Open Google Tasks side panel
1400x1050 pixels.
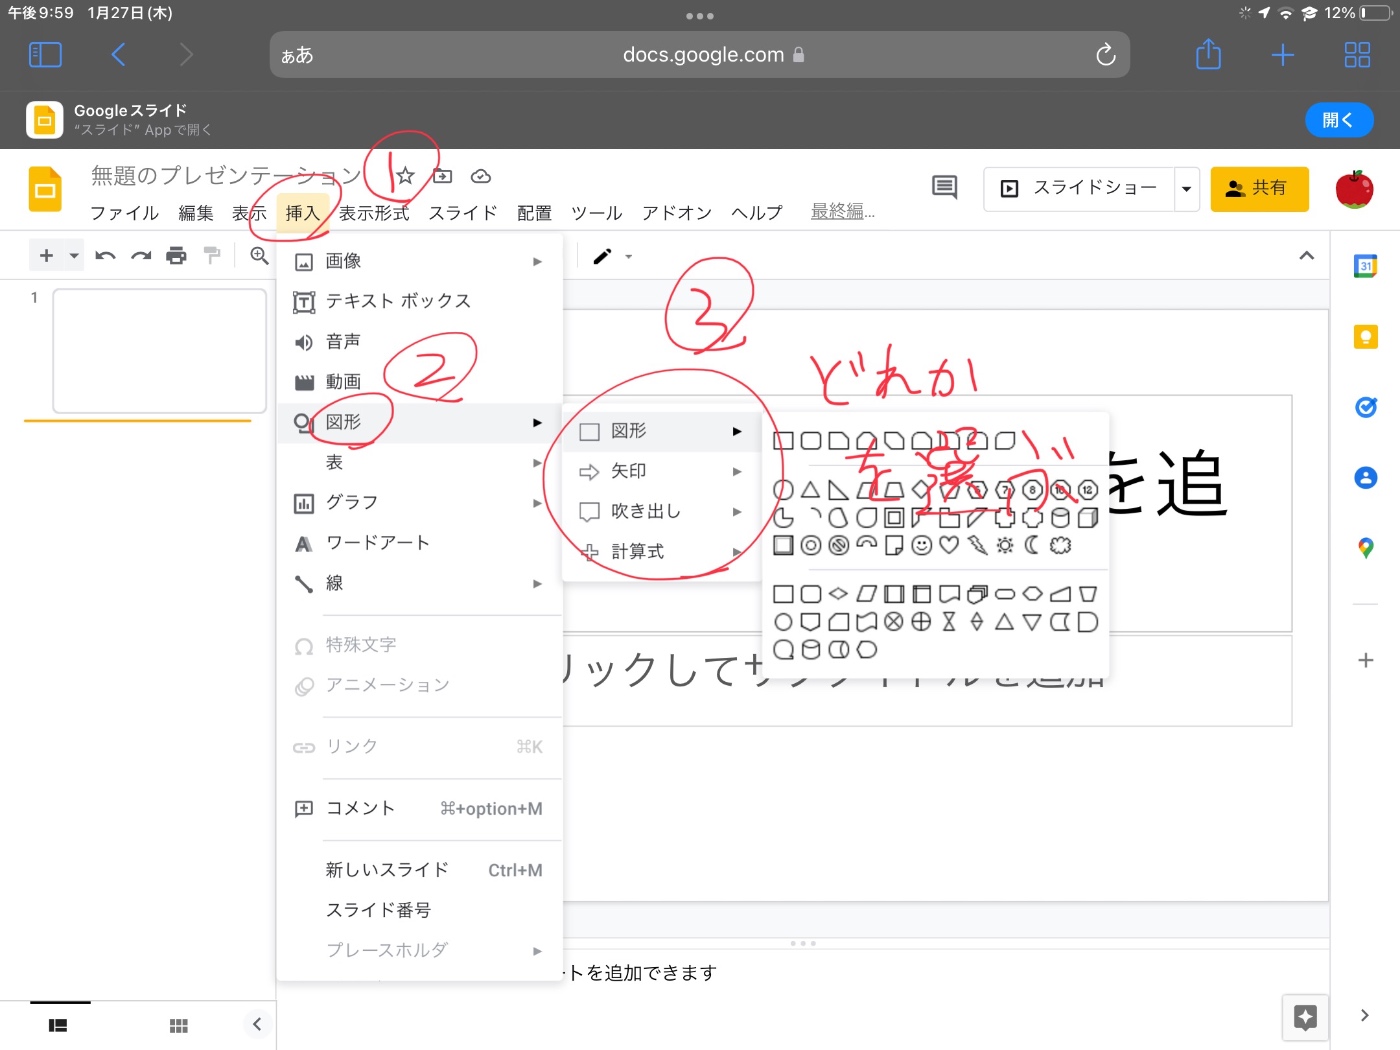pos(1365,407)
